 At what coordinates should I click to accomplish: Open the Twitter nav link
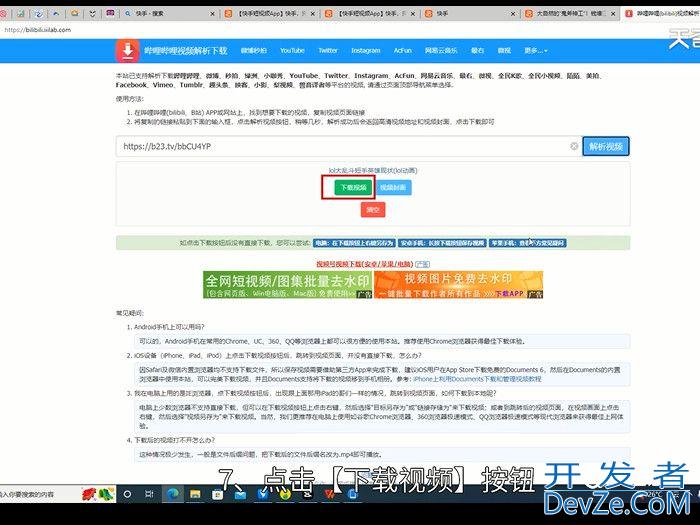point(328,51)
